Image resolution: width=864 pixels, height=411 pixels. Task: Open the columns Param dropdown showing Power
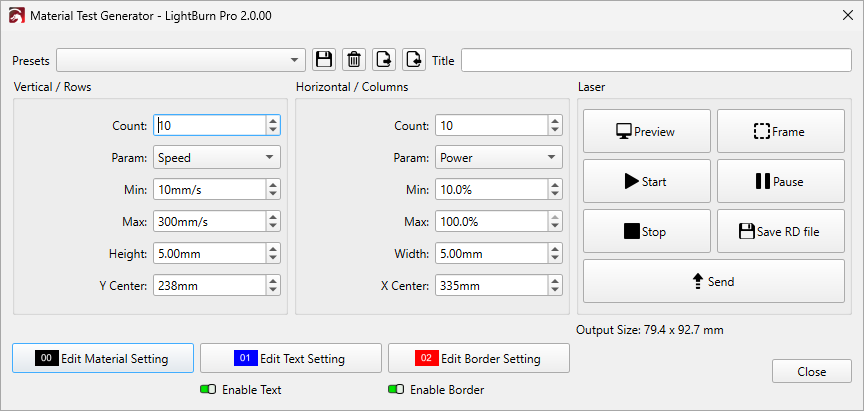(499, 157)
